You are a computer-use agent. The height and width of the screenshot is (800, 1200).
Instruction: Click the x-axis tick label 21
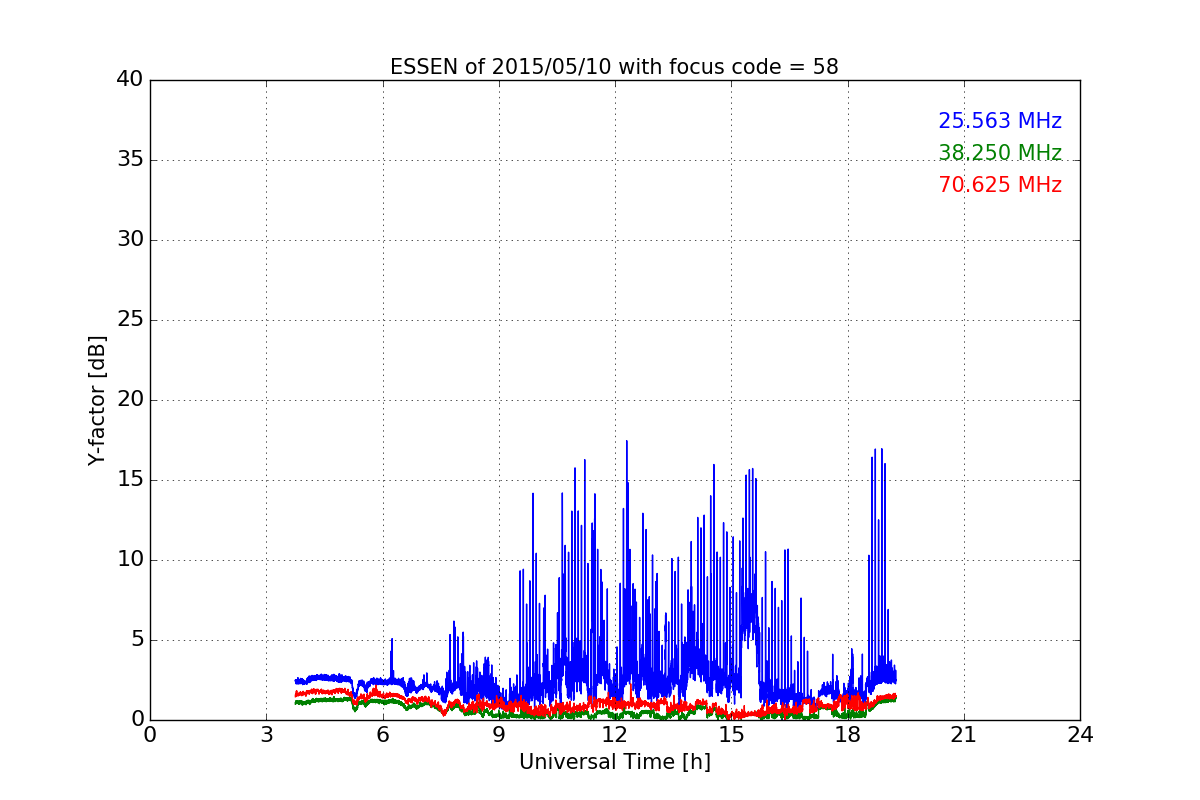click(x=964, y=735)
